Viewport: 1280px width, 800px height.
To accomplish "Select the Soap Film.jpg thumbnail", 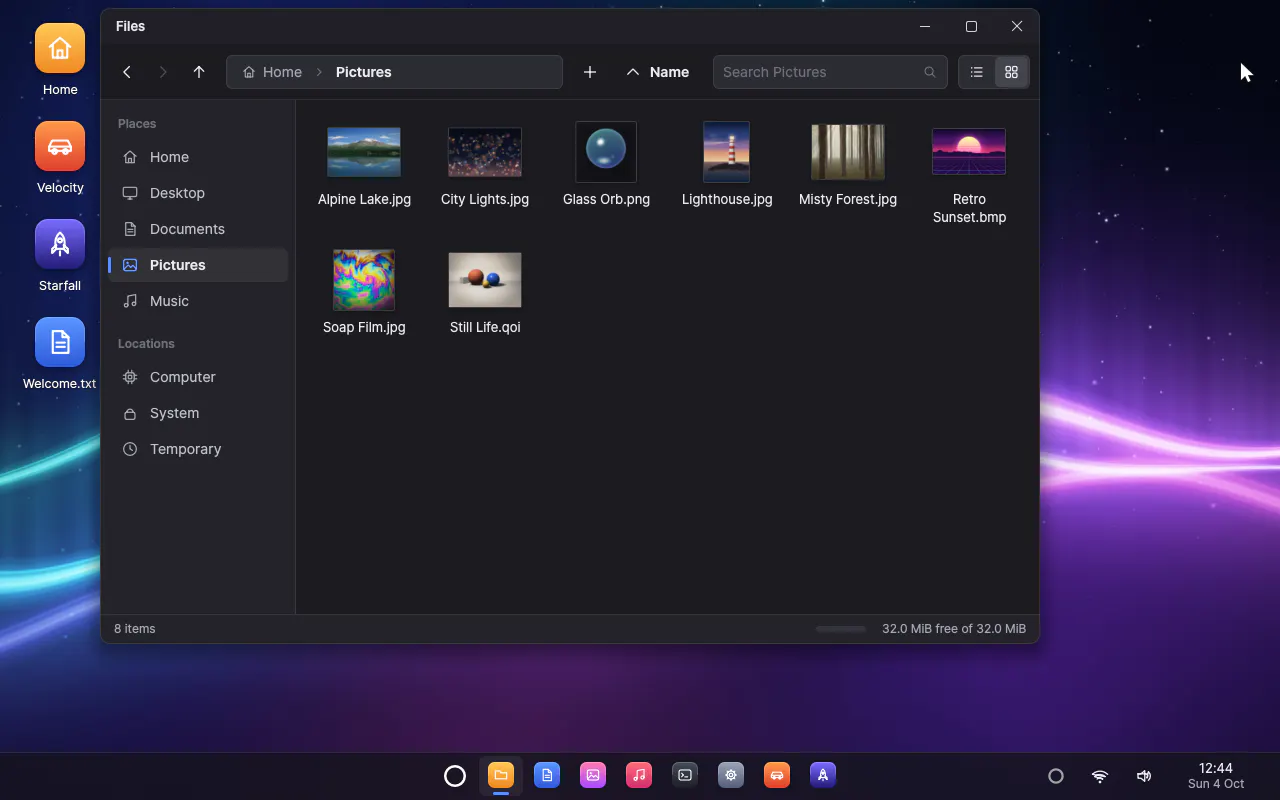I will tap(364, 280).
